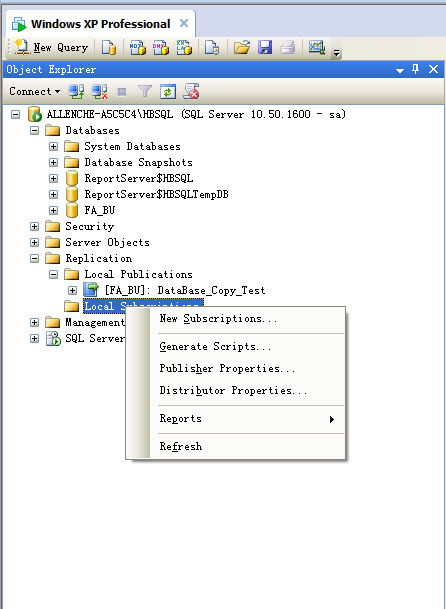Click Analysis Services DMX Query icon
This screenshot has width=446, height=609.
161,48
